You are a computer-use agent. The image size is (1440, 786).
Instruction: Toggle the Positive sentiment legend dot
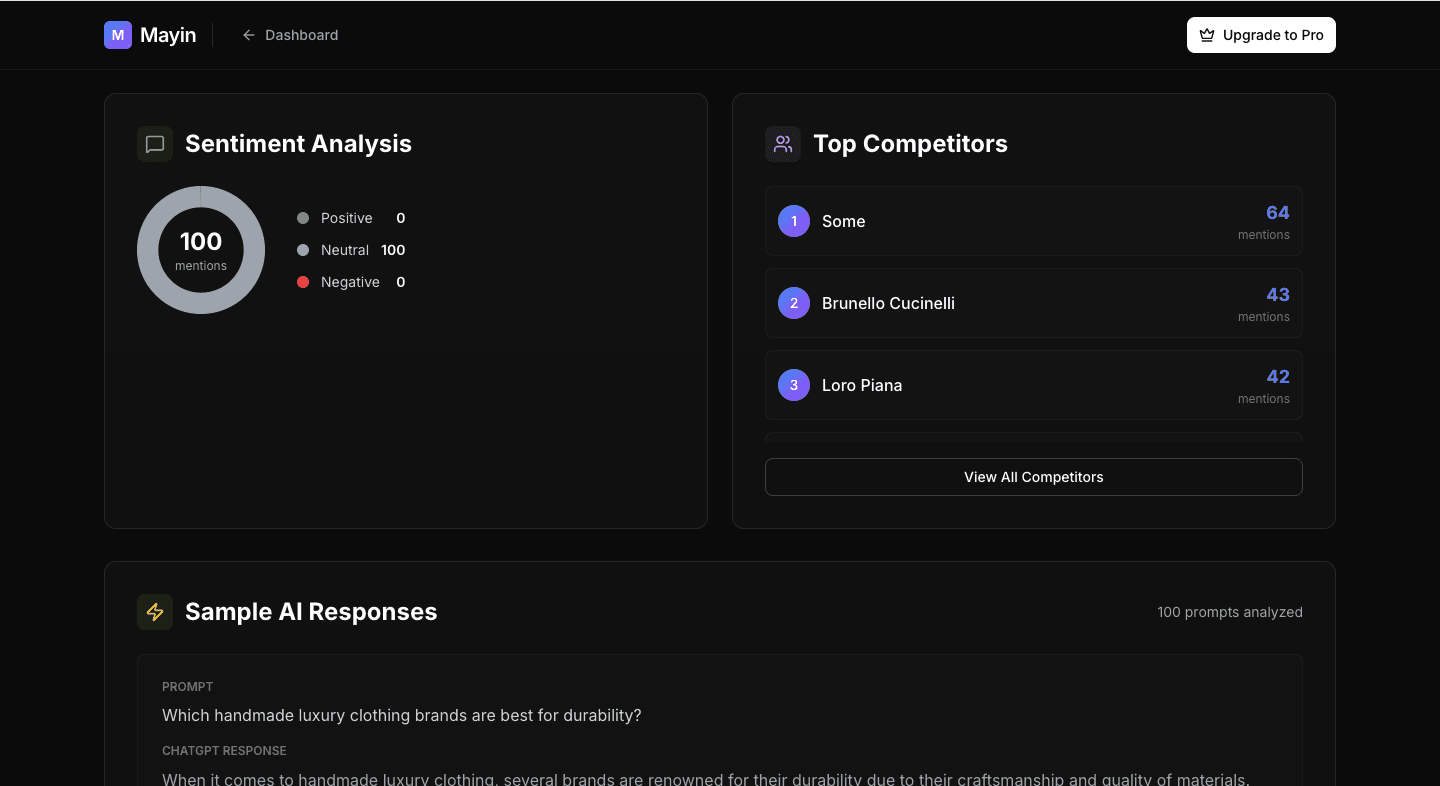click(303, 217)
